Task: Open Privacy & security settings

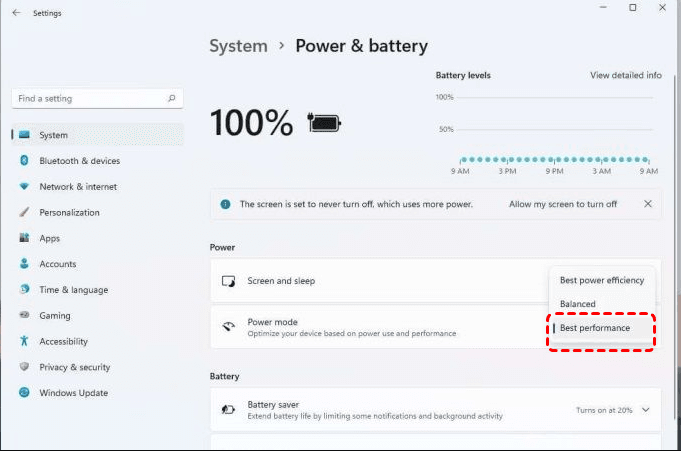Action: click(x=74, y=367)
